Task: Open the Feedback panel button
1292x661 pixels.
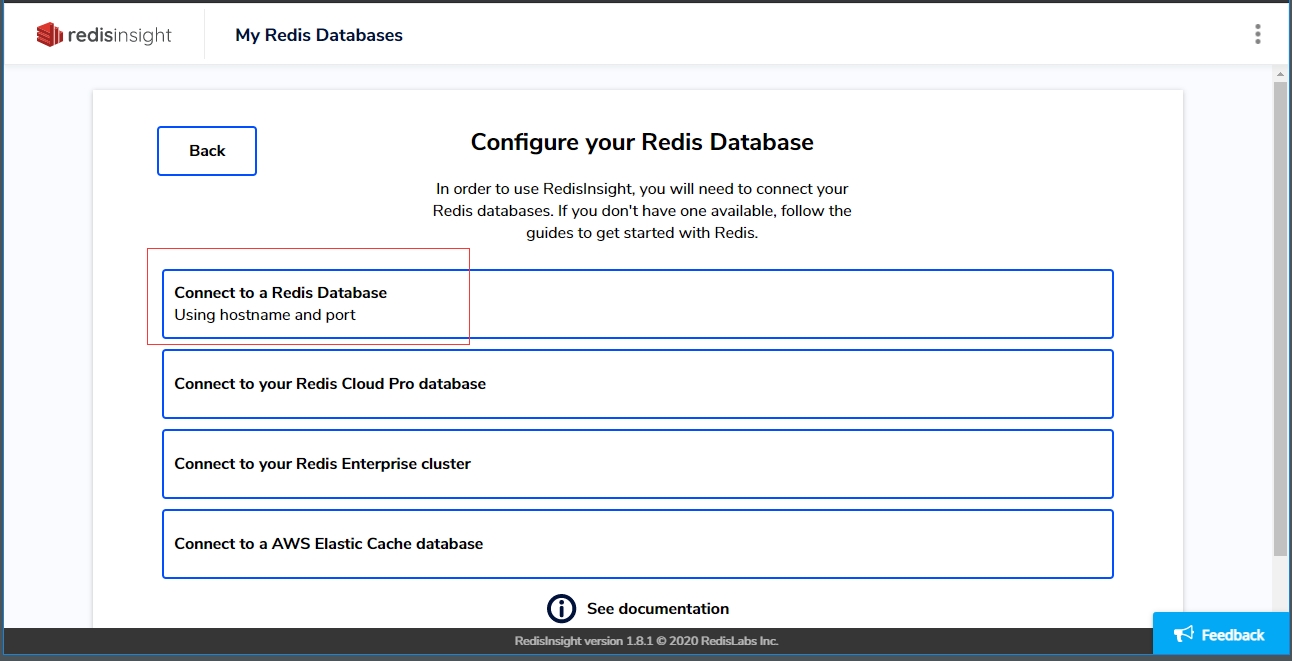Action: (x=1221, y=635)
